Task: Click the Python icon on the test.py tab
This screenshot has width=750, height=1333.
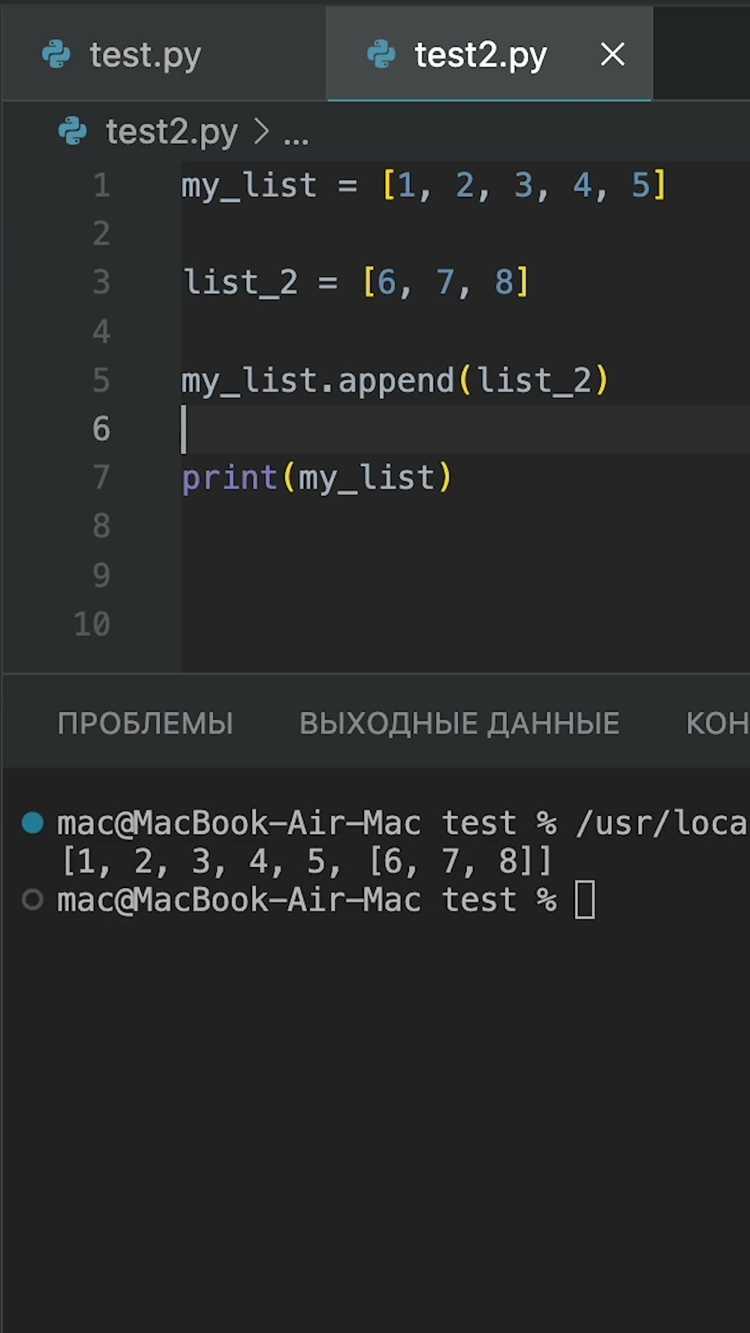Action: click(58, 54)
